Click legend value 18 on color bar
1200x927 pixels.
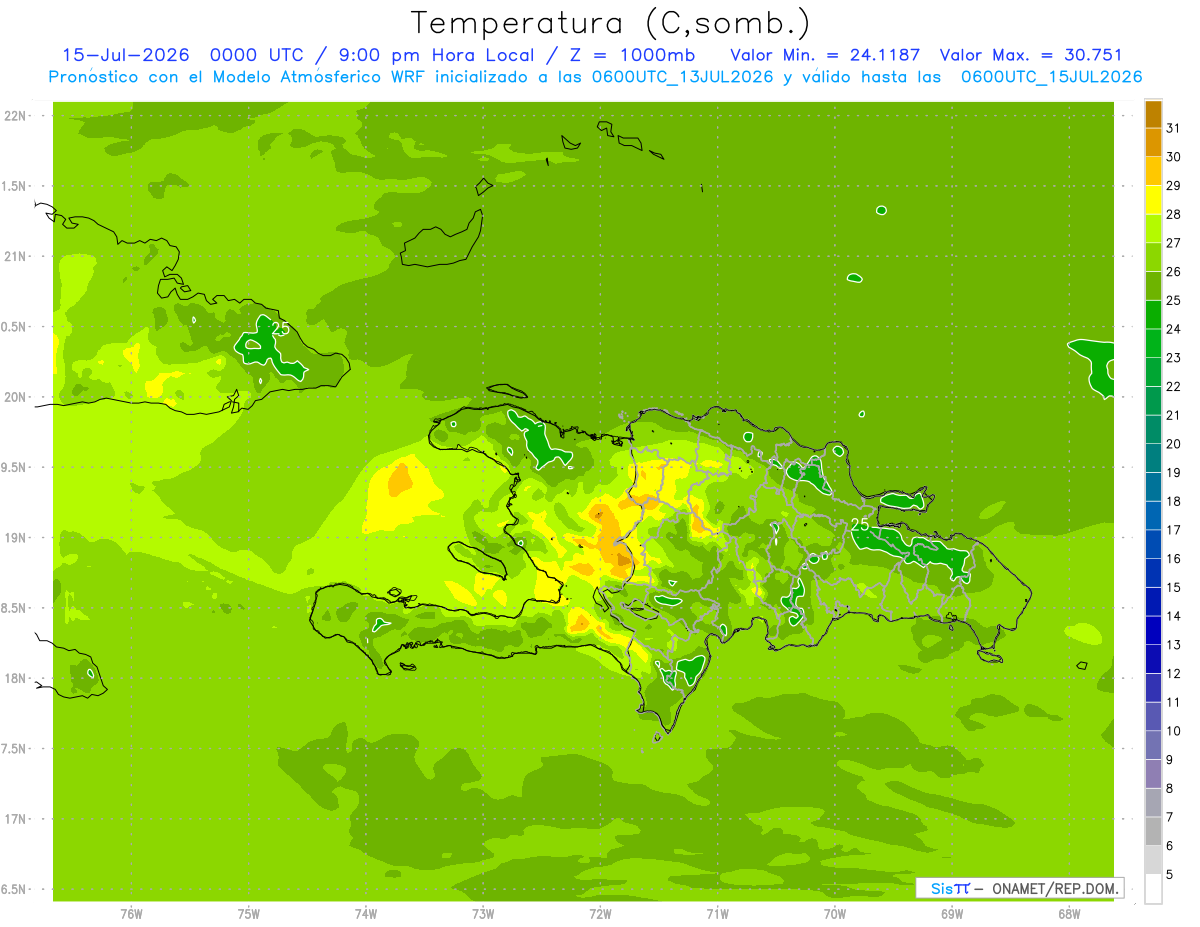coord(1173,501)
